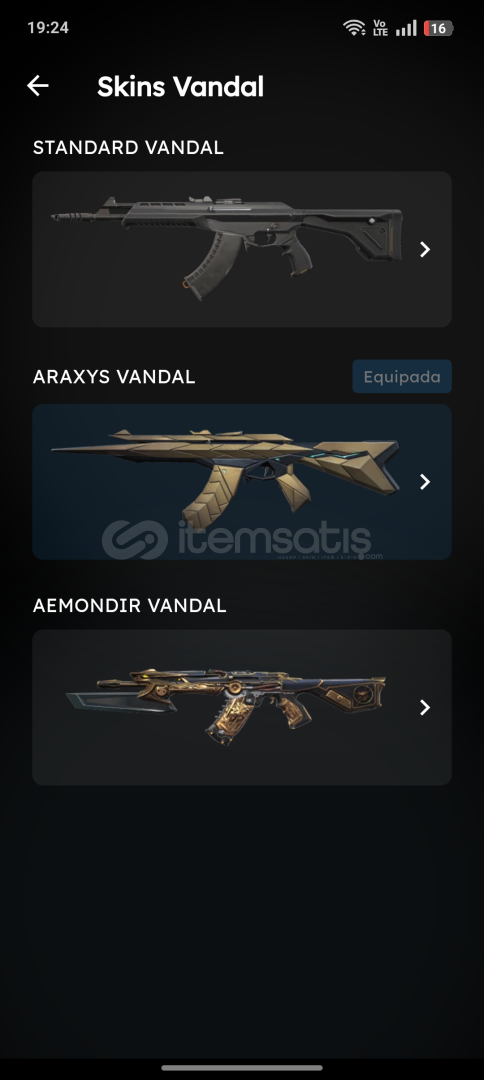
Task: Tap the STANDARD VANDAL heading
Action: point(128,147)
